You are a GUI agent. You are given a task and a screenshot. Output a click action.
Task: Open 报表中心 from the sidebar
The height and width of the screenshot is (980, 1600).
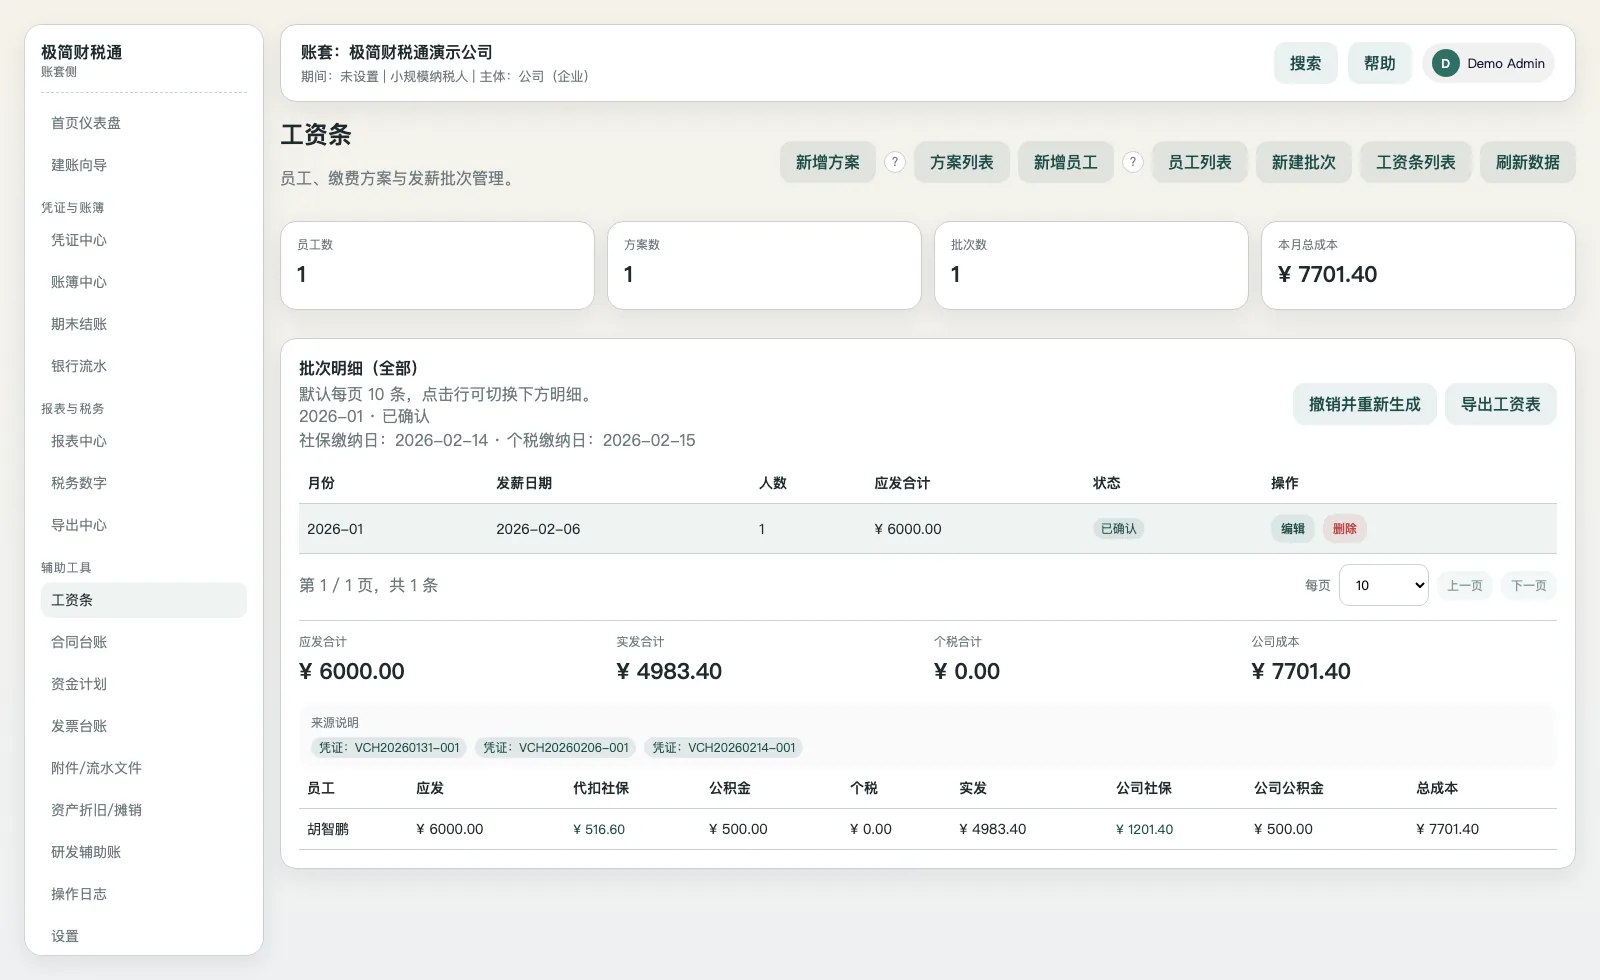coord(78,441)
